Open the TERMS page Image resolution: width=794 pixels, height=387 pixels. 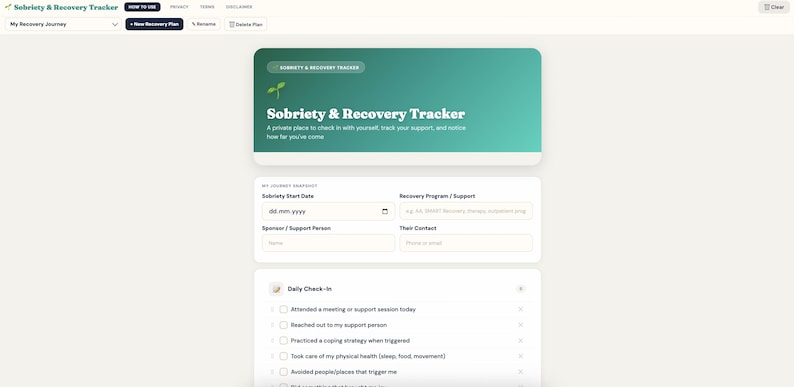(207, 7)
